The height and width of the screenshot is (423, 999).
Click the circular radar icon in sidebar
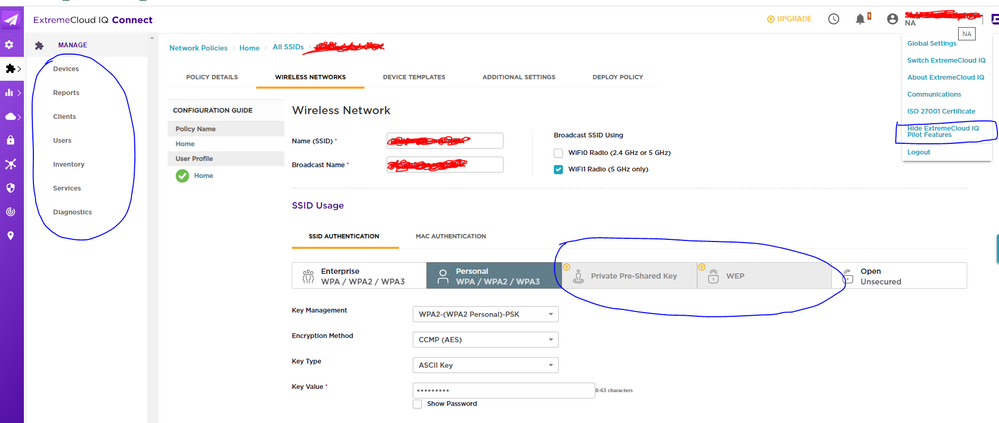point(10,212)
